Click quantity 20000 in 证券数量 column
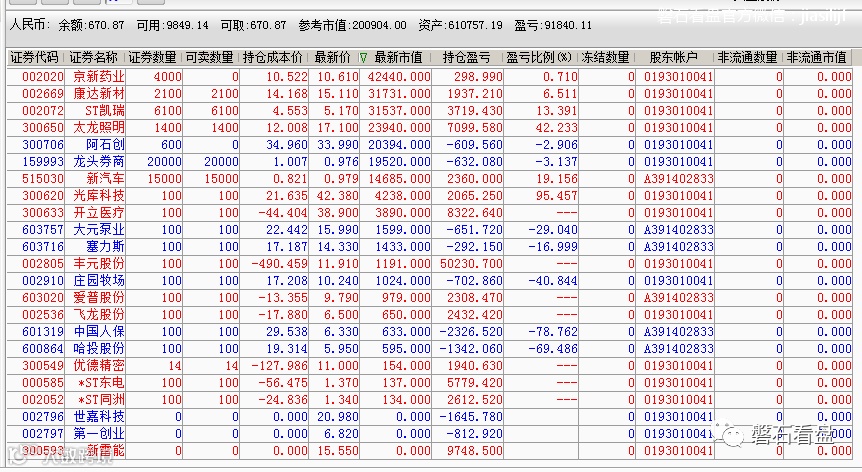Image resolution: width=862 pixels, height=472 pixels. pyautogui.click(x=164, y=162)
